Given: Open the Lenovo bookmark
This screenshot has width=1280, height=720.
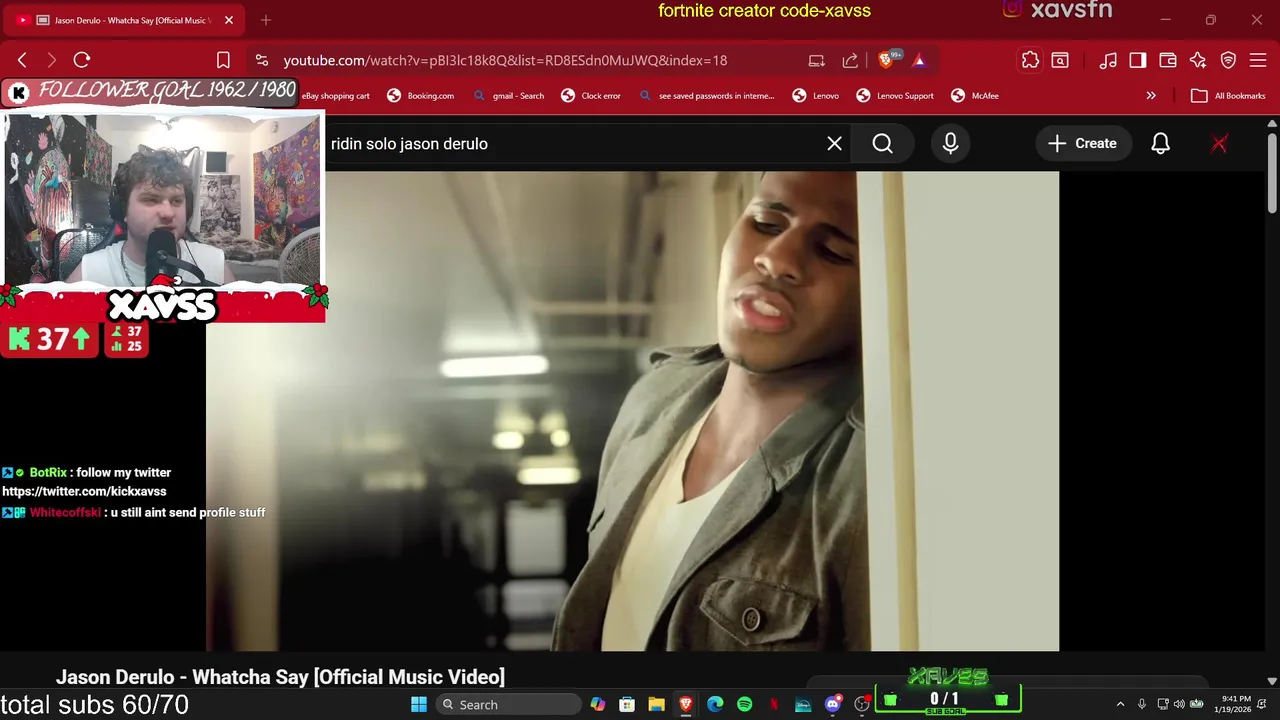Looking at the screenshot, I should (816, 96).
